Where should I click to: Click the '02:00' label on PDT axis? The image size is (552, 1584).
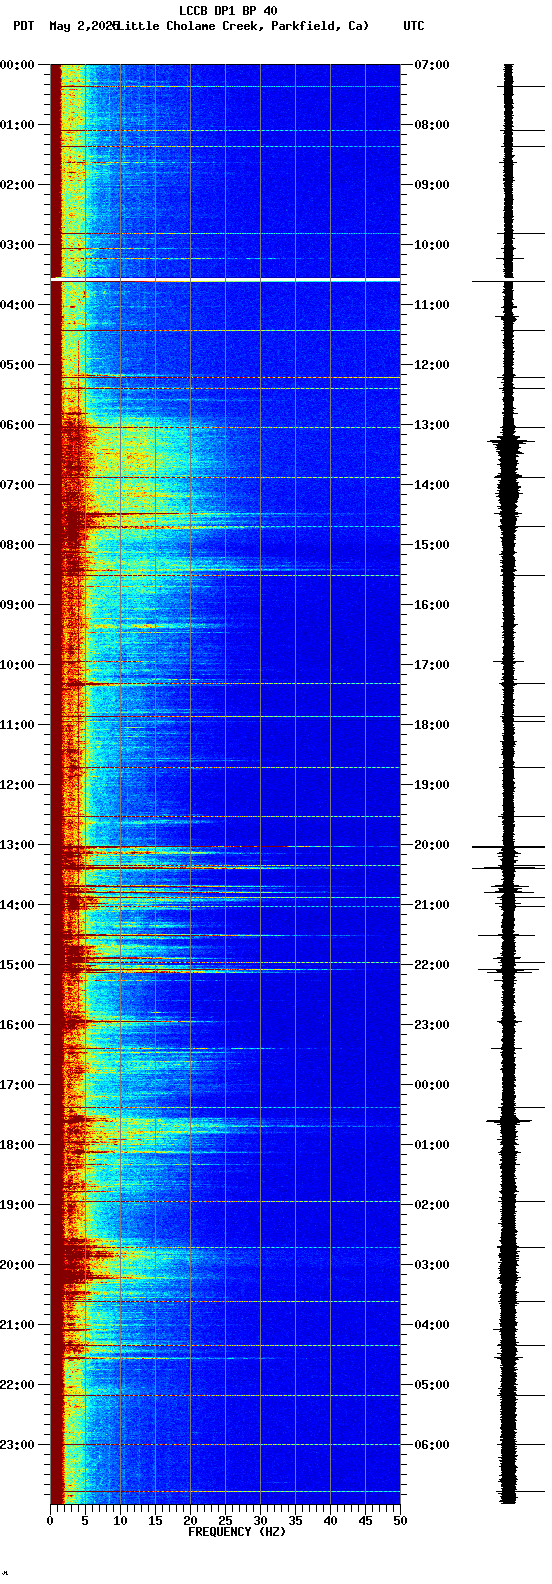tap(17, 185)
